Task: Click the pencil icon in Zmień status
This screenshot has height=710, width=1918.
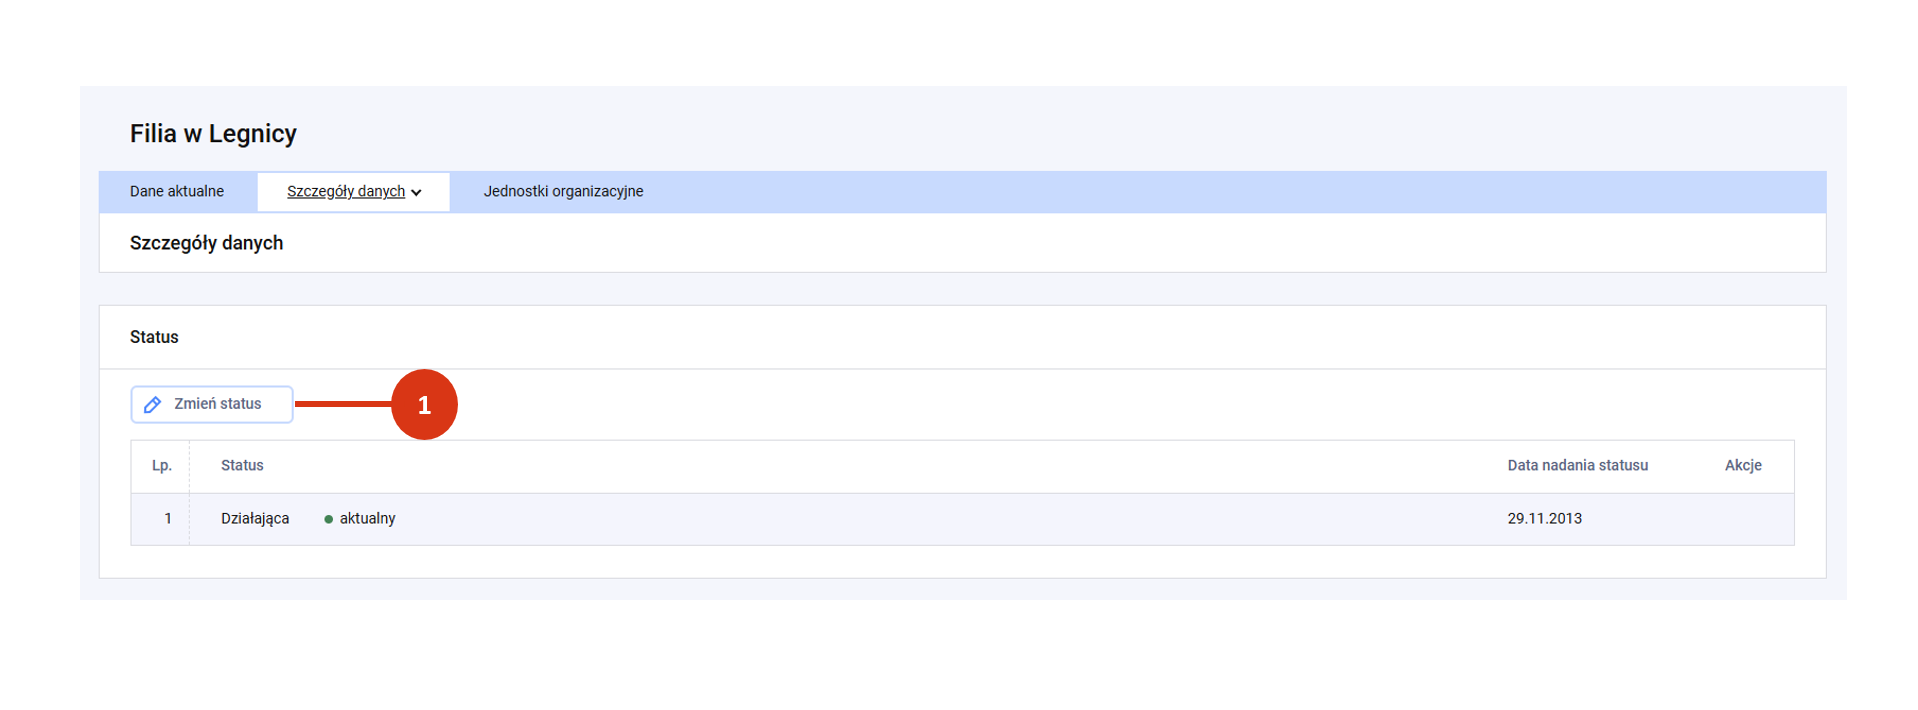Action: [153, 405]
